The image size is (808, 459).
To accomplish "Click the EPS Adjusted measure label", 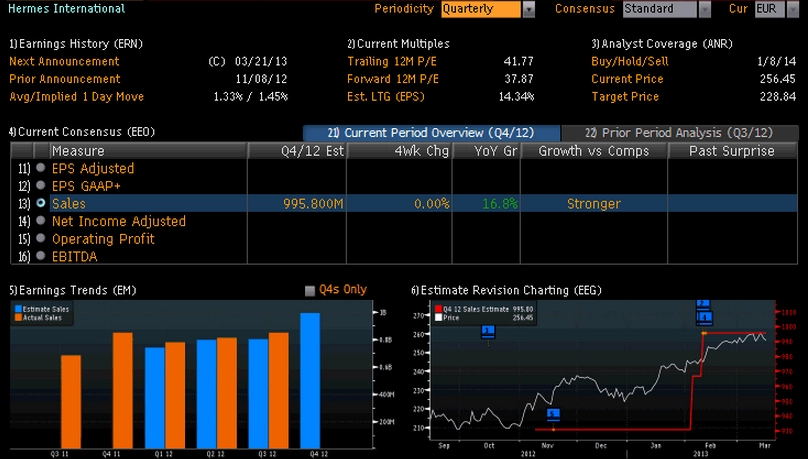I will tap(93, 168).
